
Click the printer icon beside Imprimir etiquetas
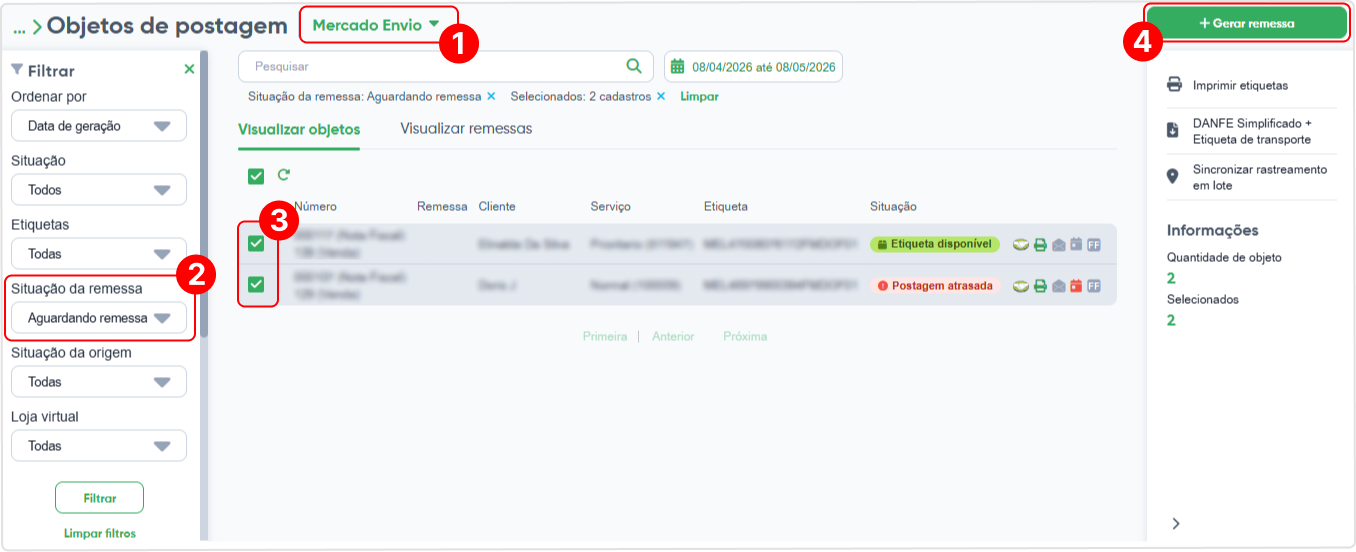pyautogui.click(x=1175, y=85)
